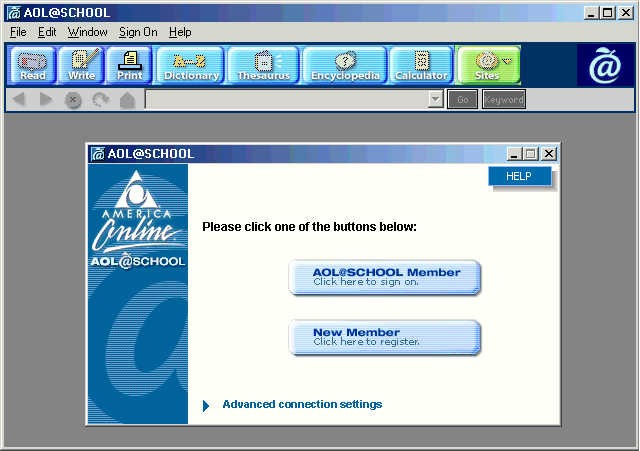Image resolution: width=640 pixels, height=451 pixels.
Task: Sign on as AOL@SCHOOL Member
Action: (384, 277)
